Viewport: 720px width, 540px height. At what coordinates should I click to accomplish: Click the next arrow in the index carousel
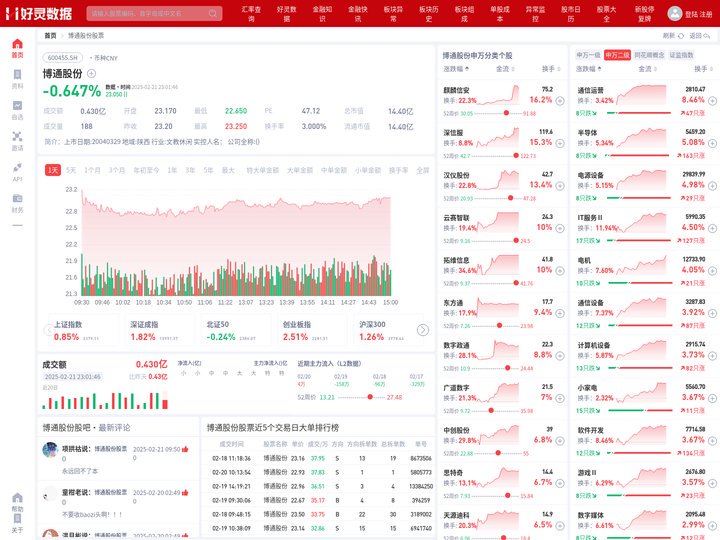(x=422, y=330)
